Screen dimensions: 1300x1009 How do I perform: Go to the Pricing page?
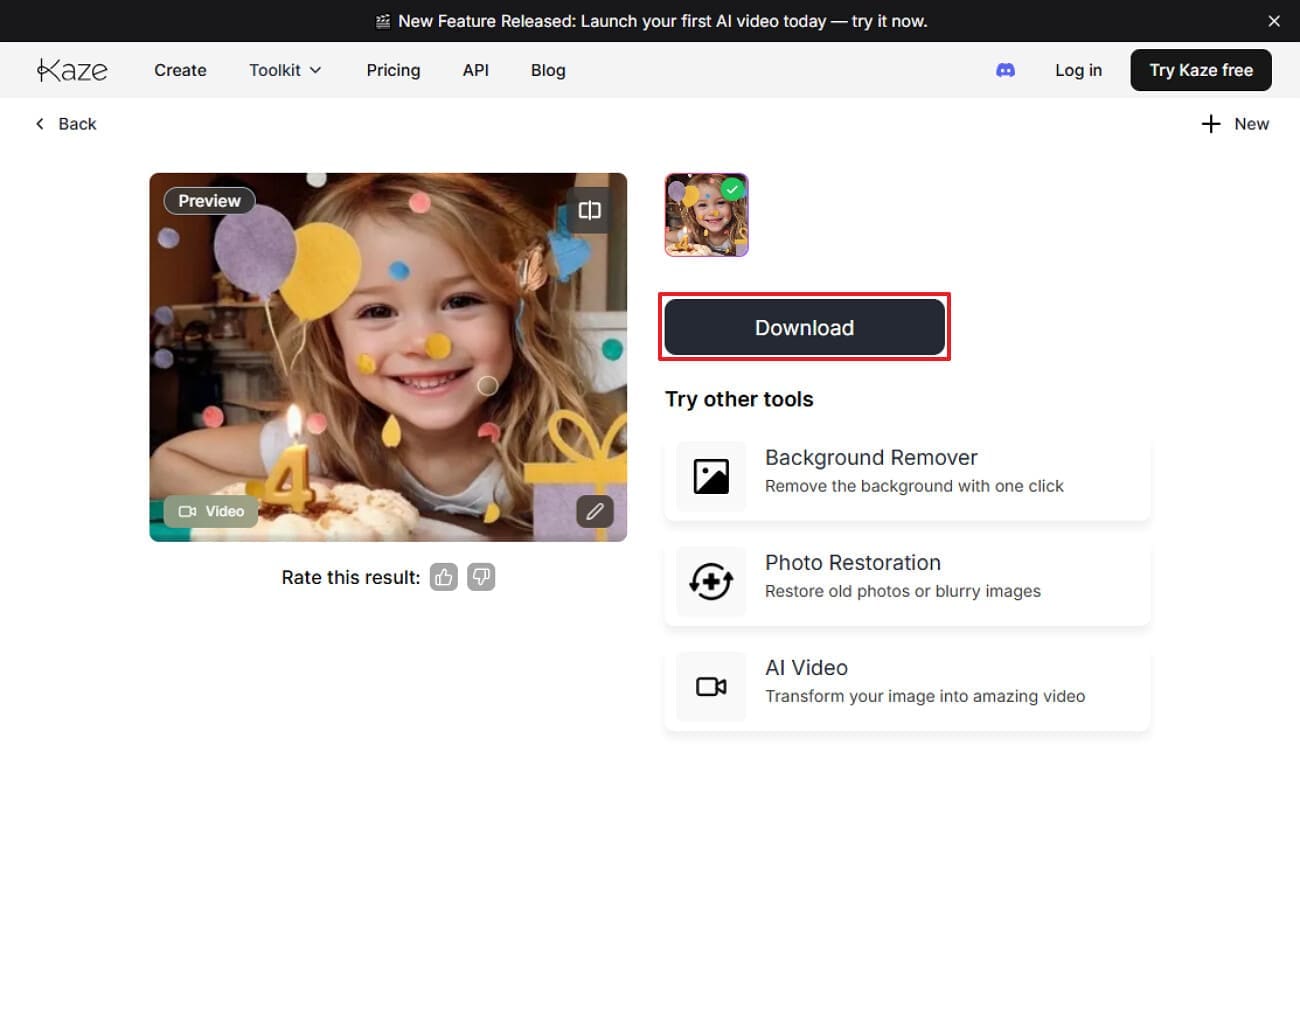click(x=393, y=70)
